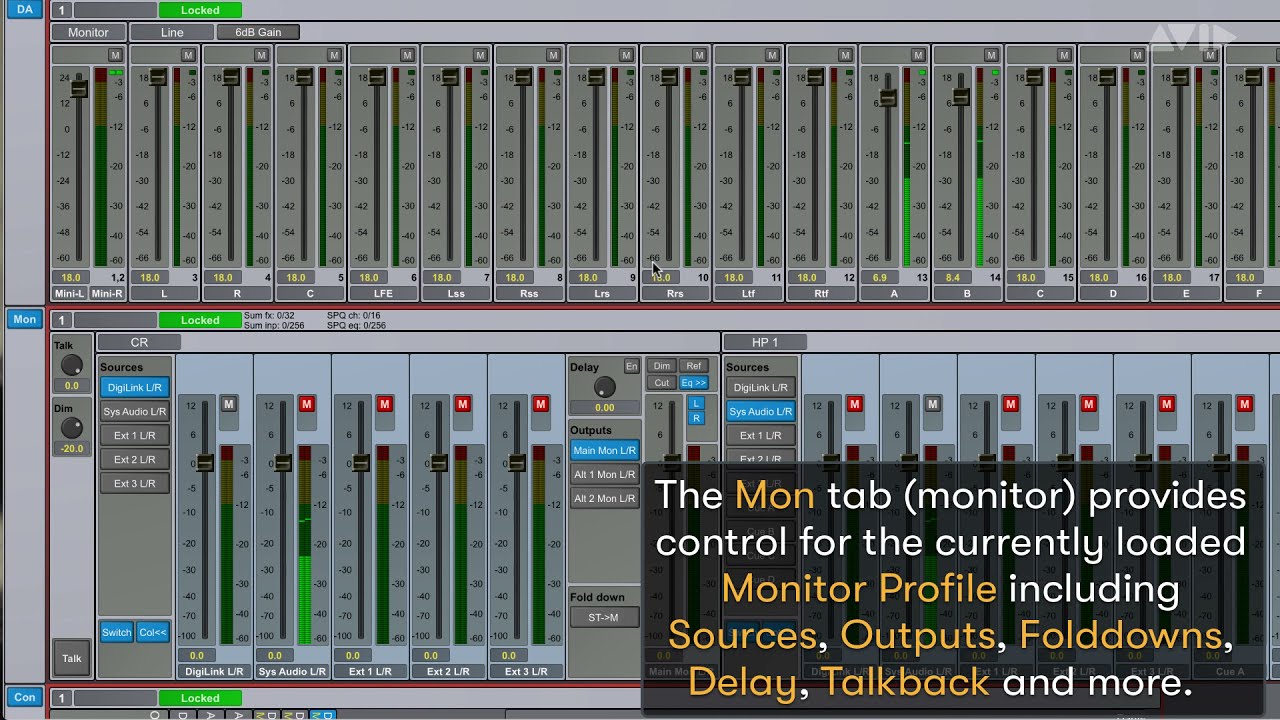Unmute the Ext 3 L/R strip in CR

tap(541, 404)
